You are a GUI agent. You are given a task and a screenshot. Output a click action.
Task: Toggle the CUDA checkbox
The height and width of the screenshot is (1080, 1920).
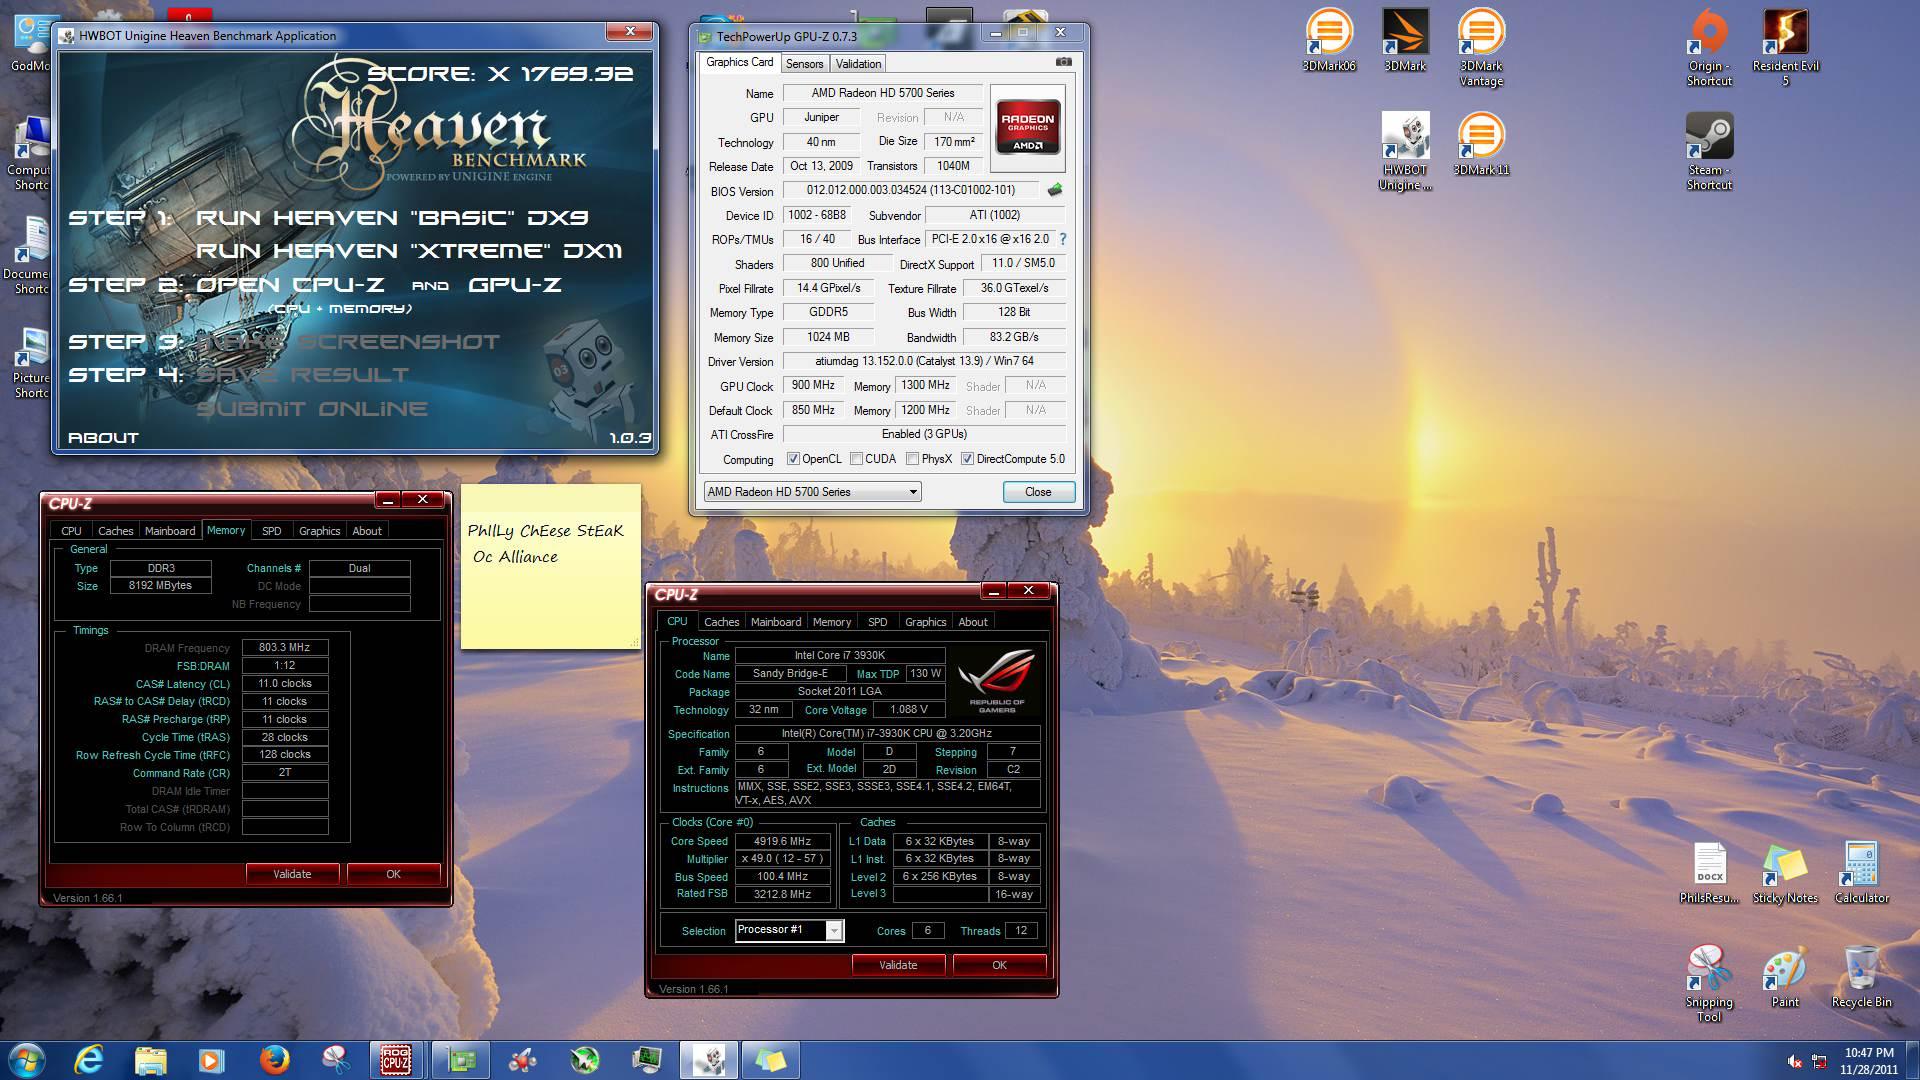[856, 459]
